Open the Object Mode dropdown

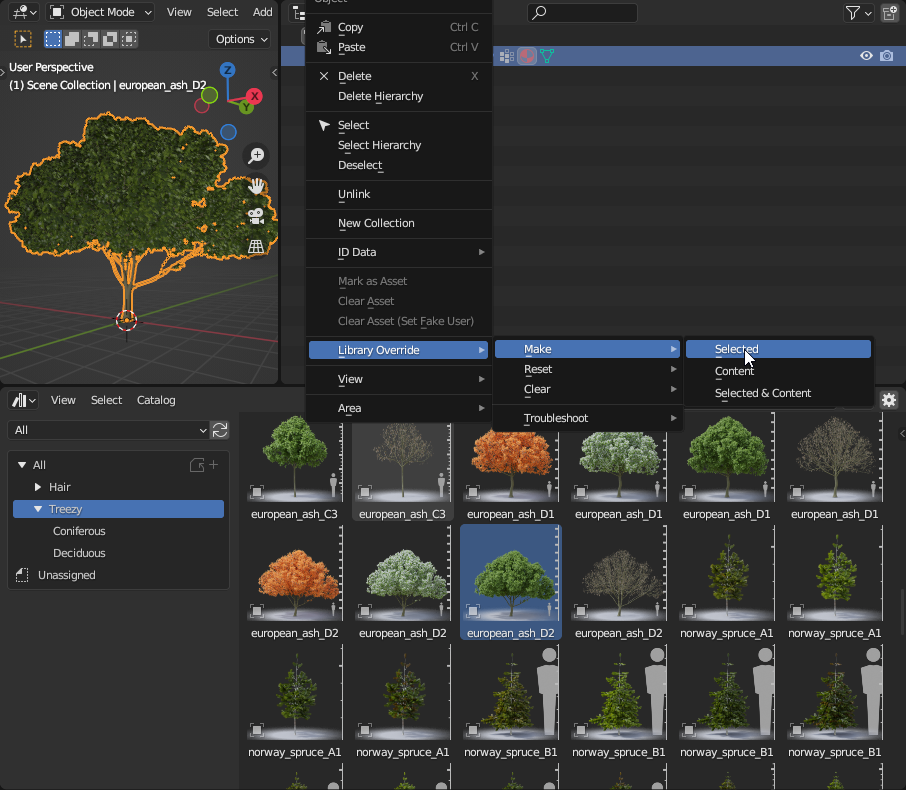(x=101, y=12)
